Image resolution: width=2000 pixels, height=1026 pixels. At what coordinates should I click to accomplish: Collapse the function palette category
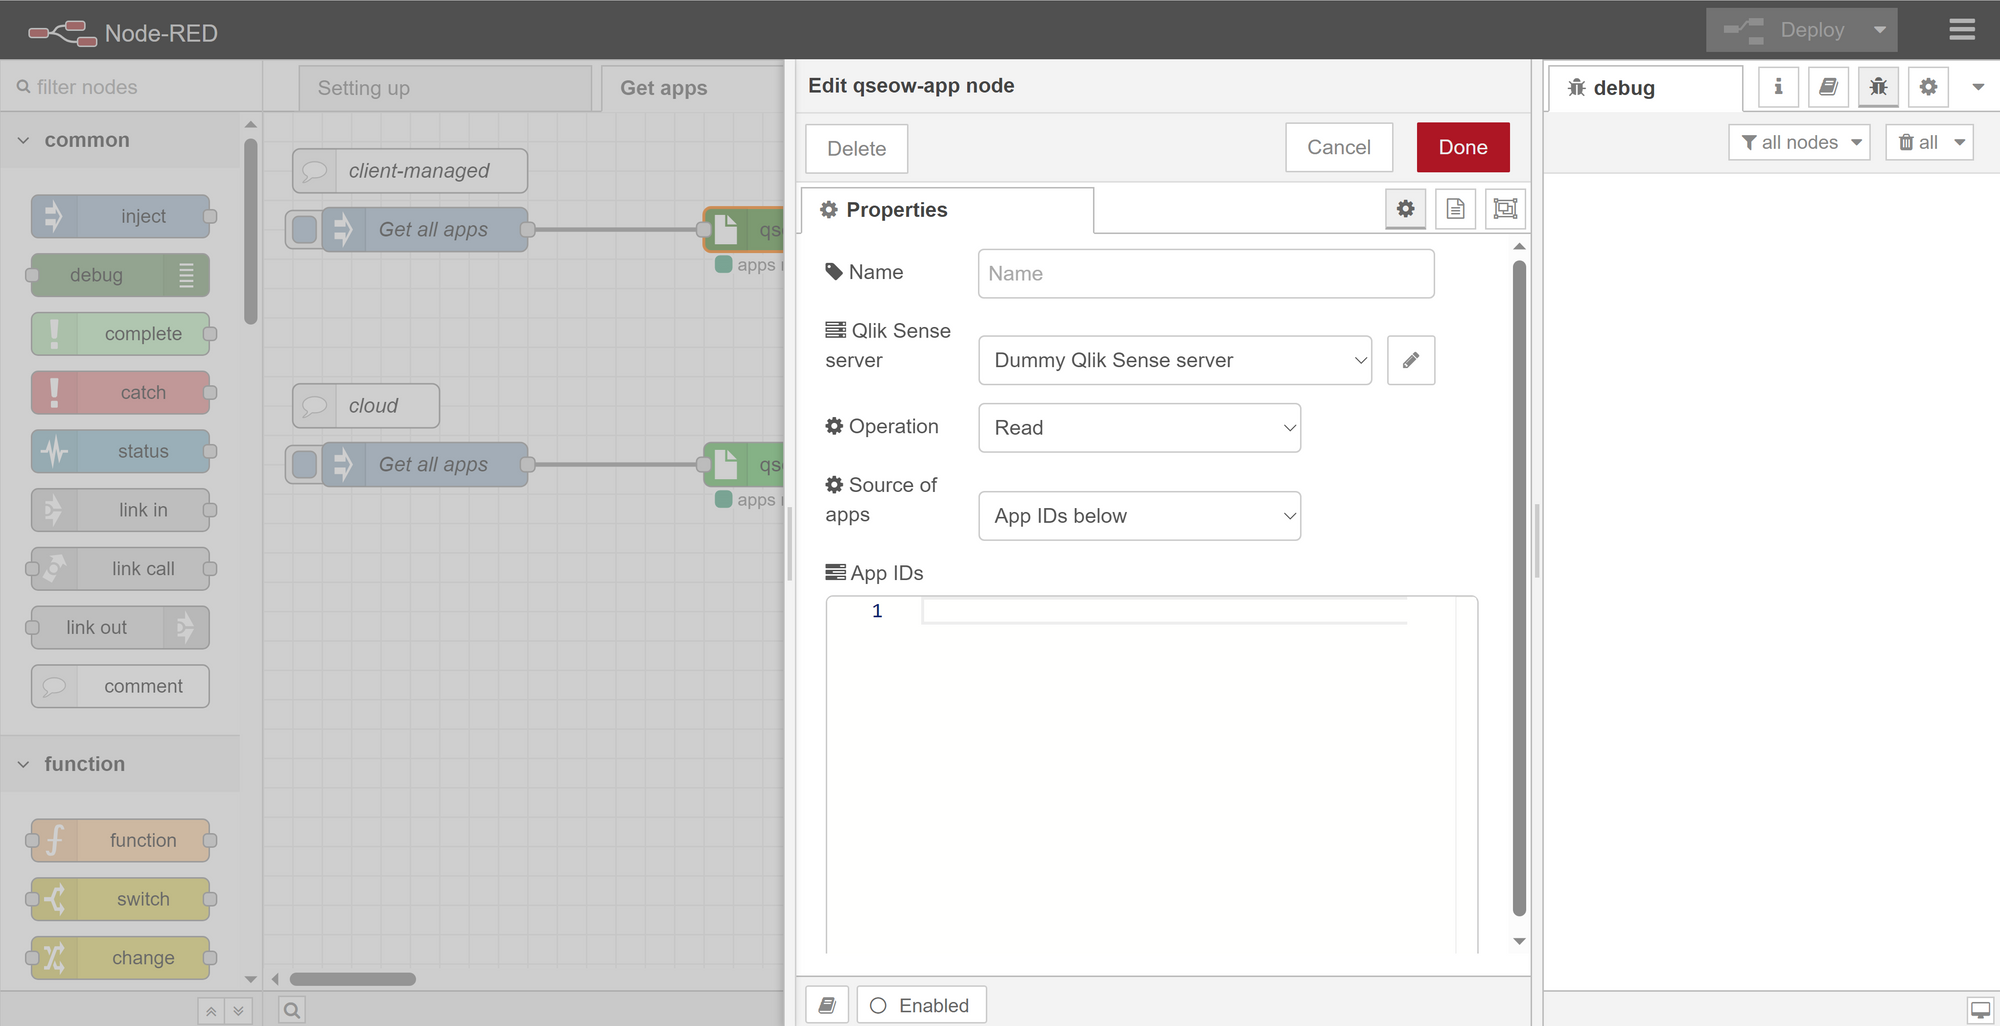pos(120,764)
